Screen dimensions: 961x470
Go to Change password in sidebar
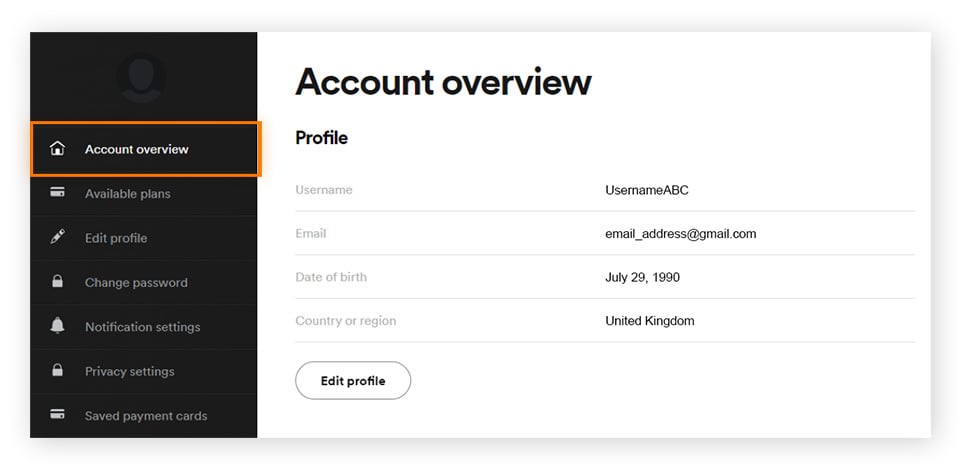pos(144,282)
